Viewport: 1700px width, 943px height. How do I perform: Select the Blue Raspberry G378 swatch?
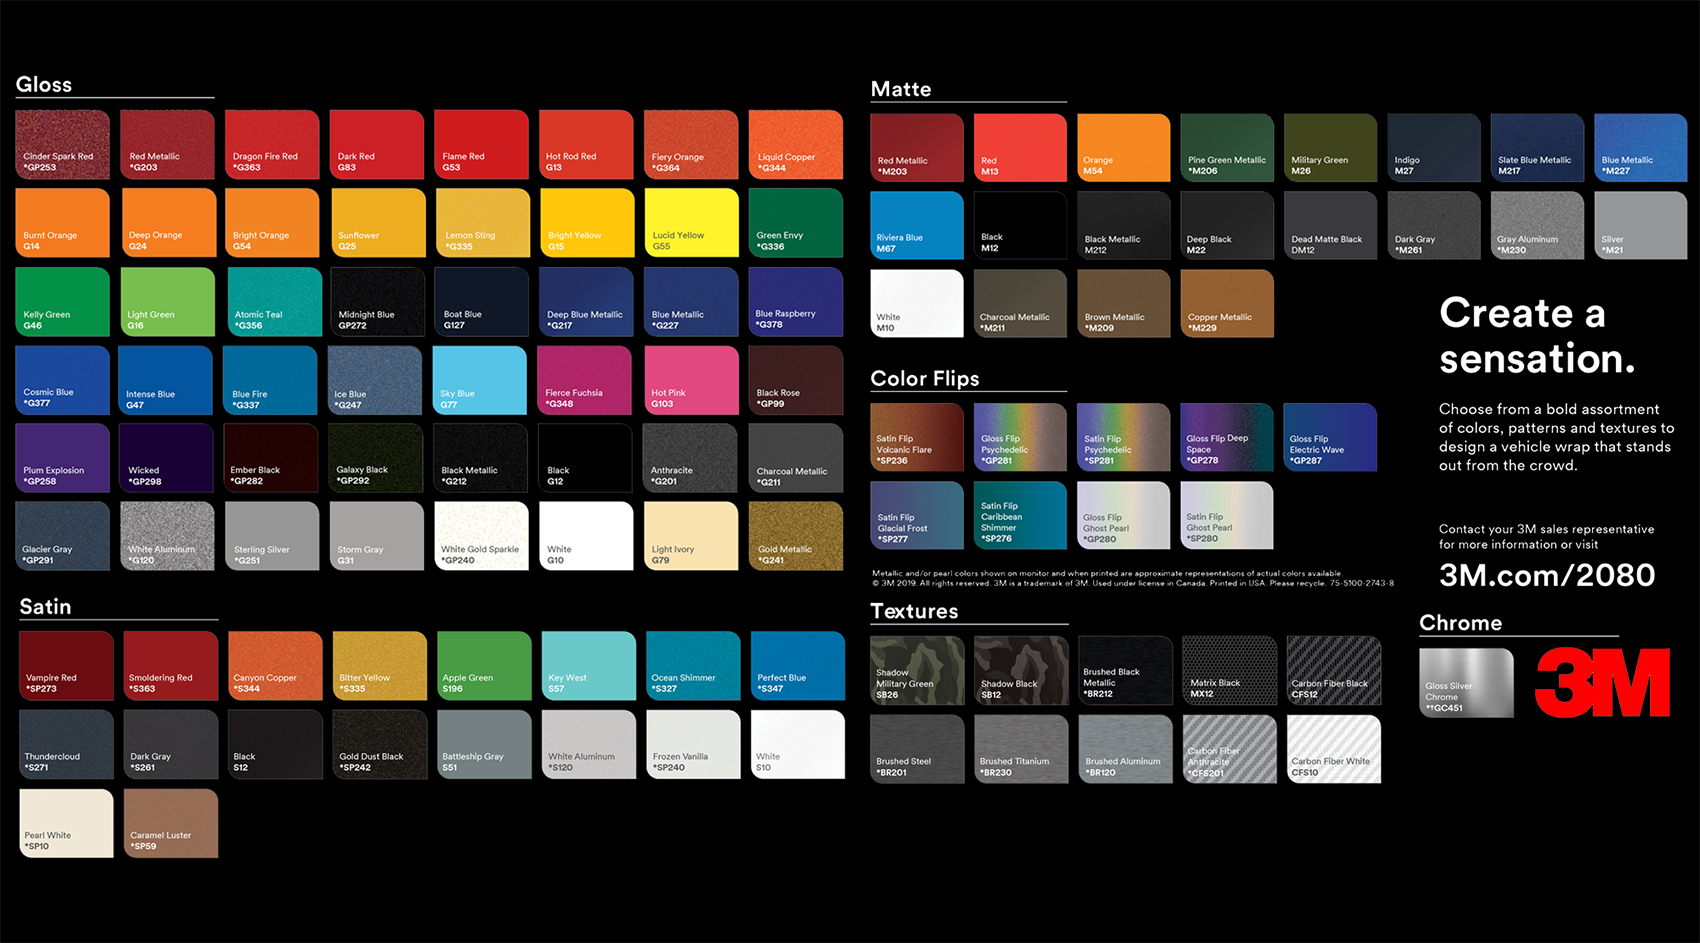[796, 301]
